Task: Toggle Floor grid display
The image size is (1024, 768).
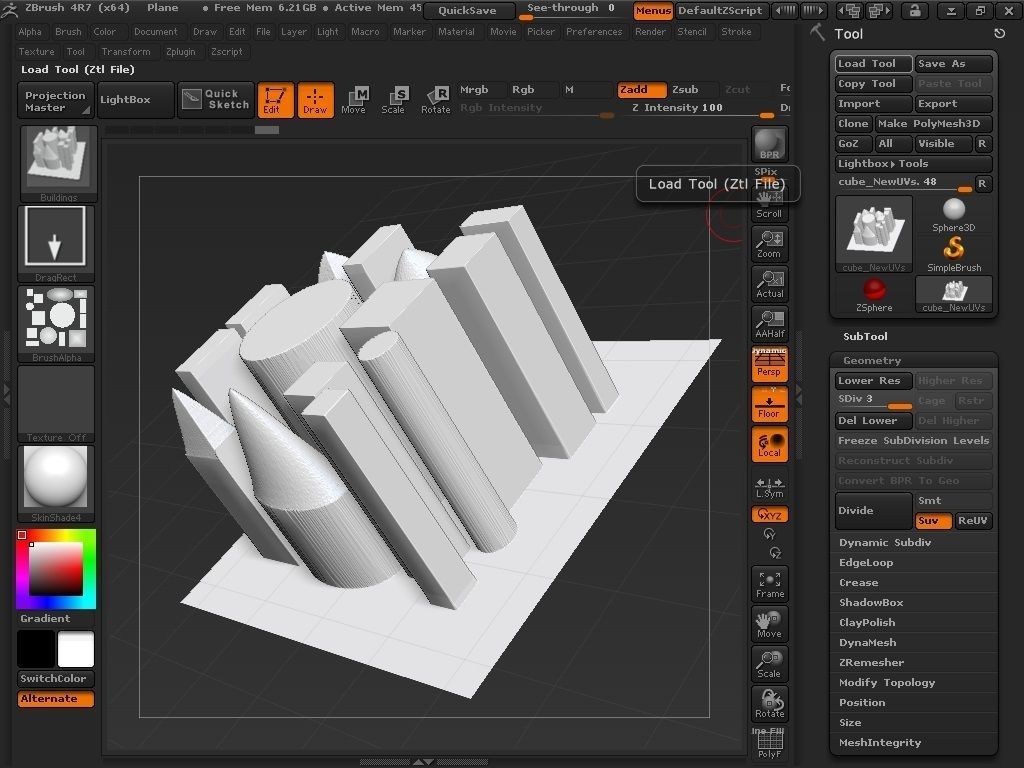Action: pos(769,404)
